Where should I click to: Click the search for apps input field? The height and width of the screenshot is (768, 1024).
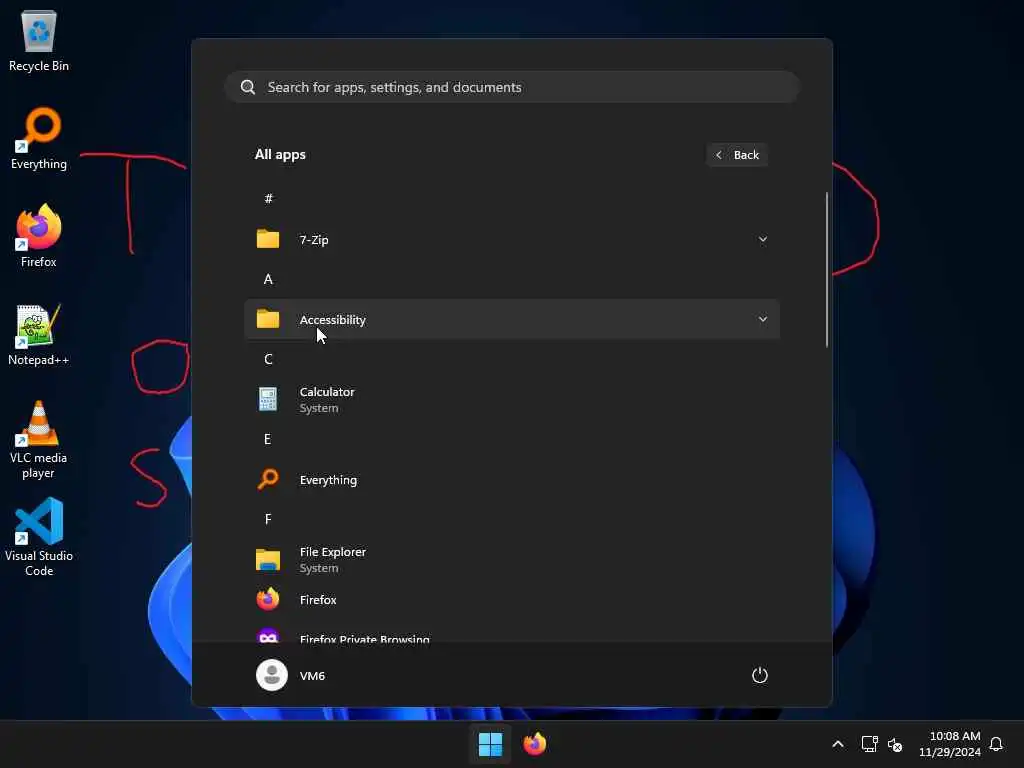[x=512, y=88]
